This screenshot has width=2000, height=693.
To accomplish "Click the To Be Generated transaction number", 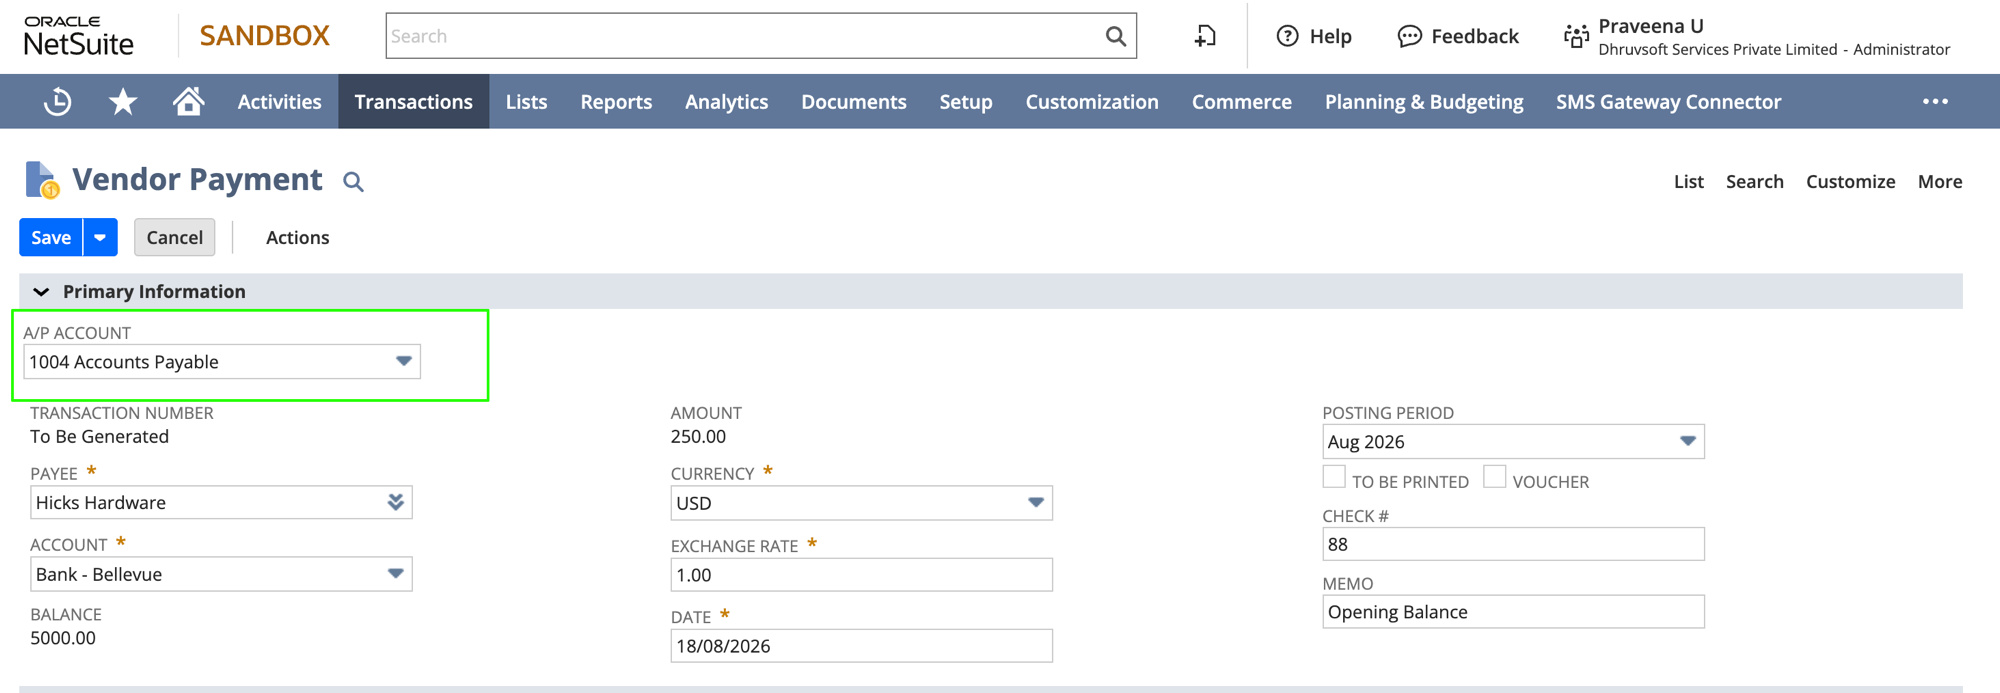I will click(x=99, y=437).
